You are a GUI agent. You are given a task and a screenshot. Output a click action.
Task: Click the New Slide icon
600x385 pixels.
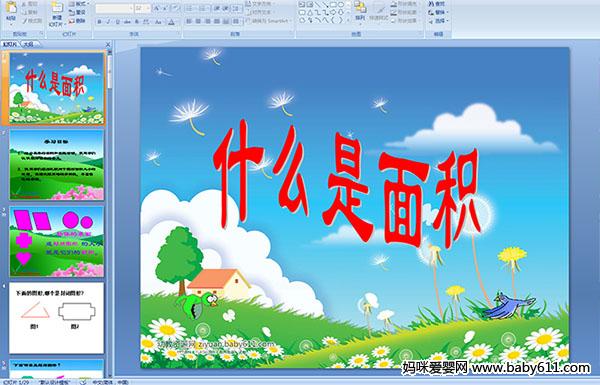coord(57,8)
